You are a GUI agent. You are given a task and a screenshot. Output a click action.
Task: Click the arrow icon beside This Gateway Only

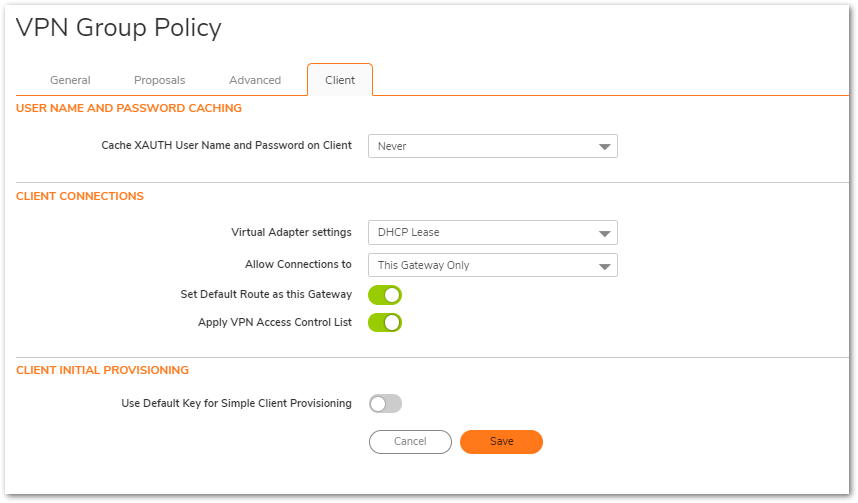(604, 266)
